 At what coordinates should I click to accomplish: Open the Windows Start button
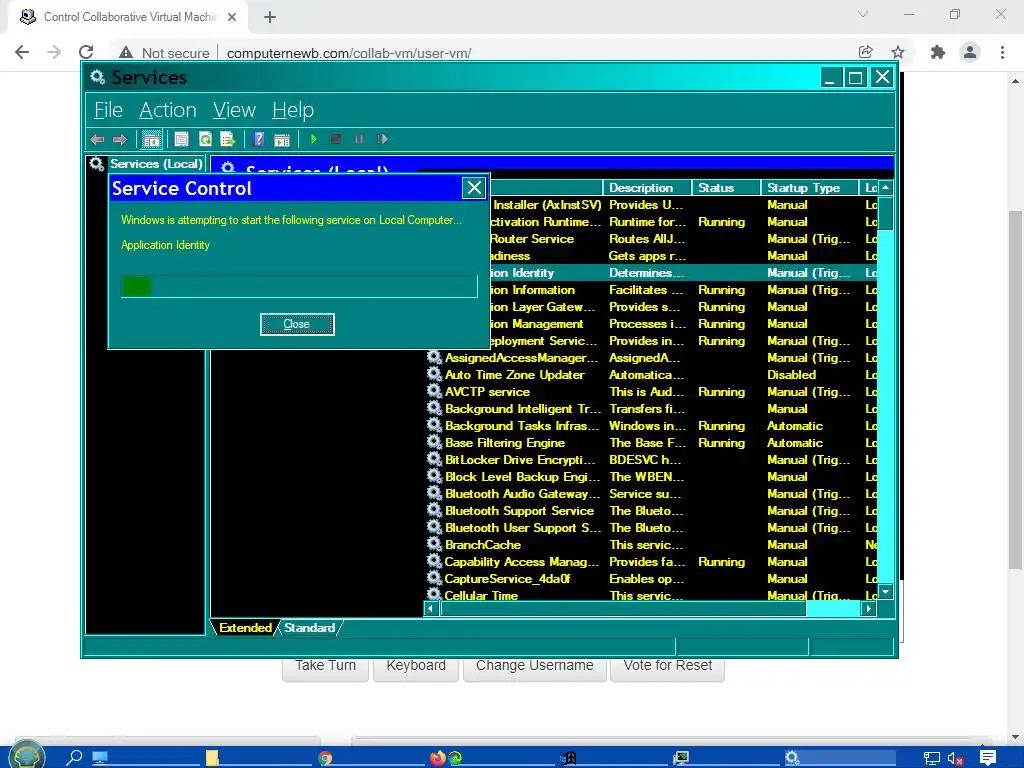(26, 756)
